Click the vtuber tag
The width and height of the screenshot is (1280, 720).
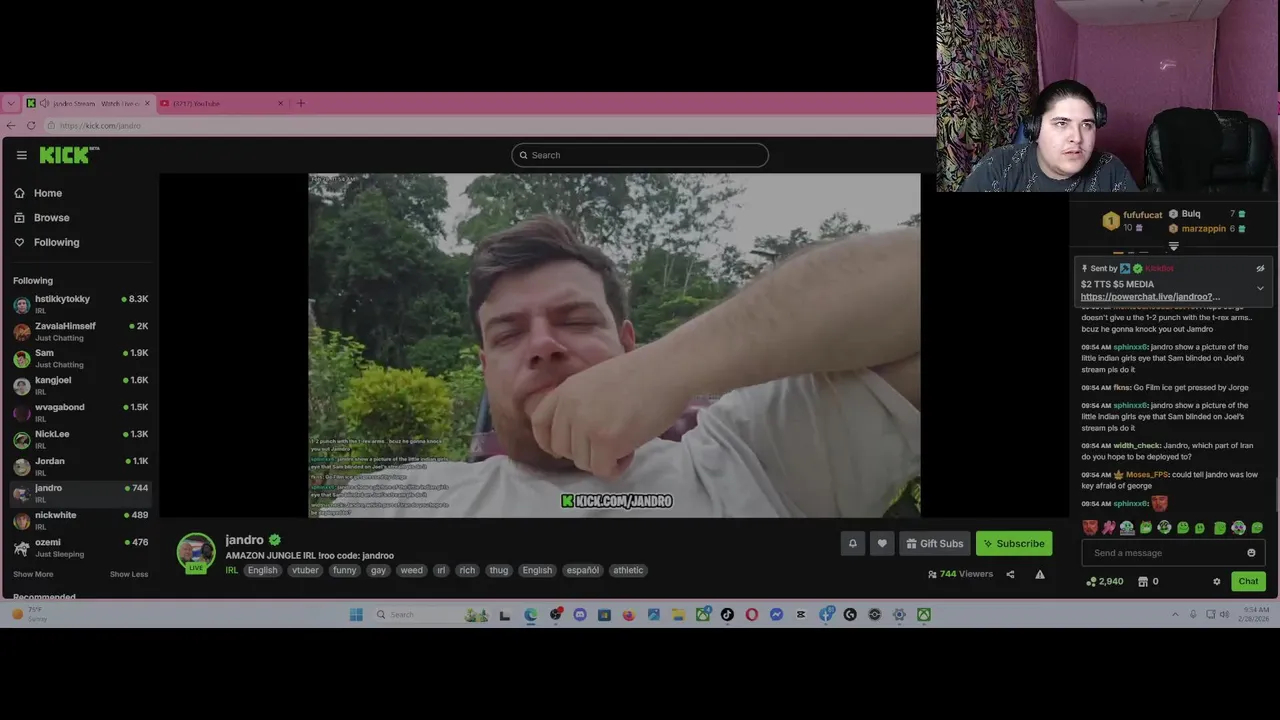point(305,570)
